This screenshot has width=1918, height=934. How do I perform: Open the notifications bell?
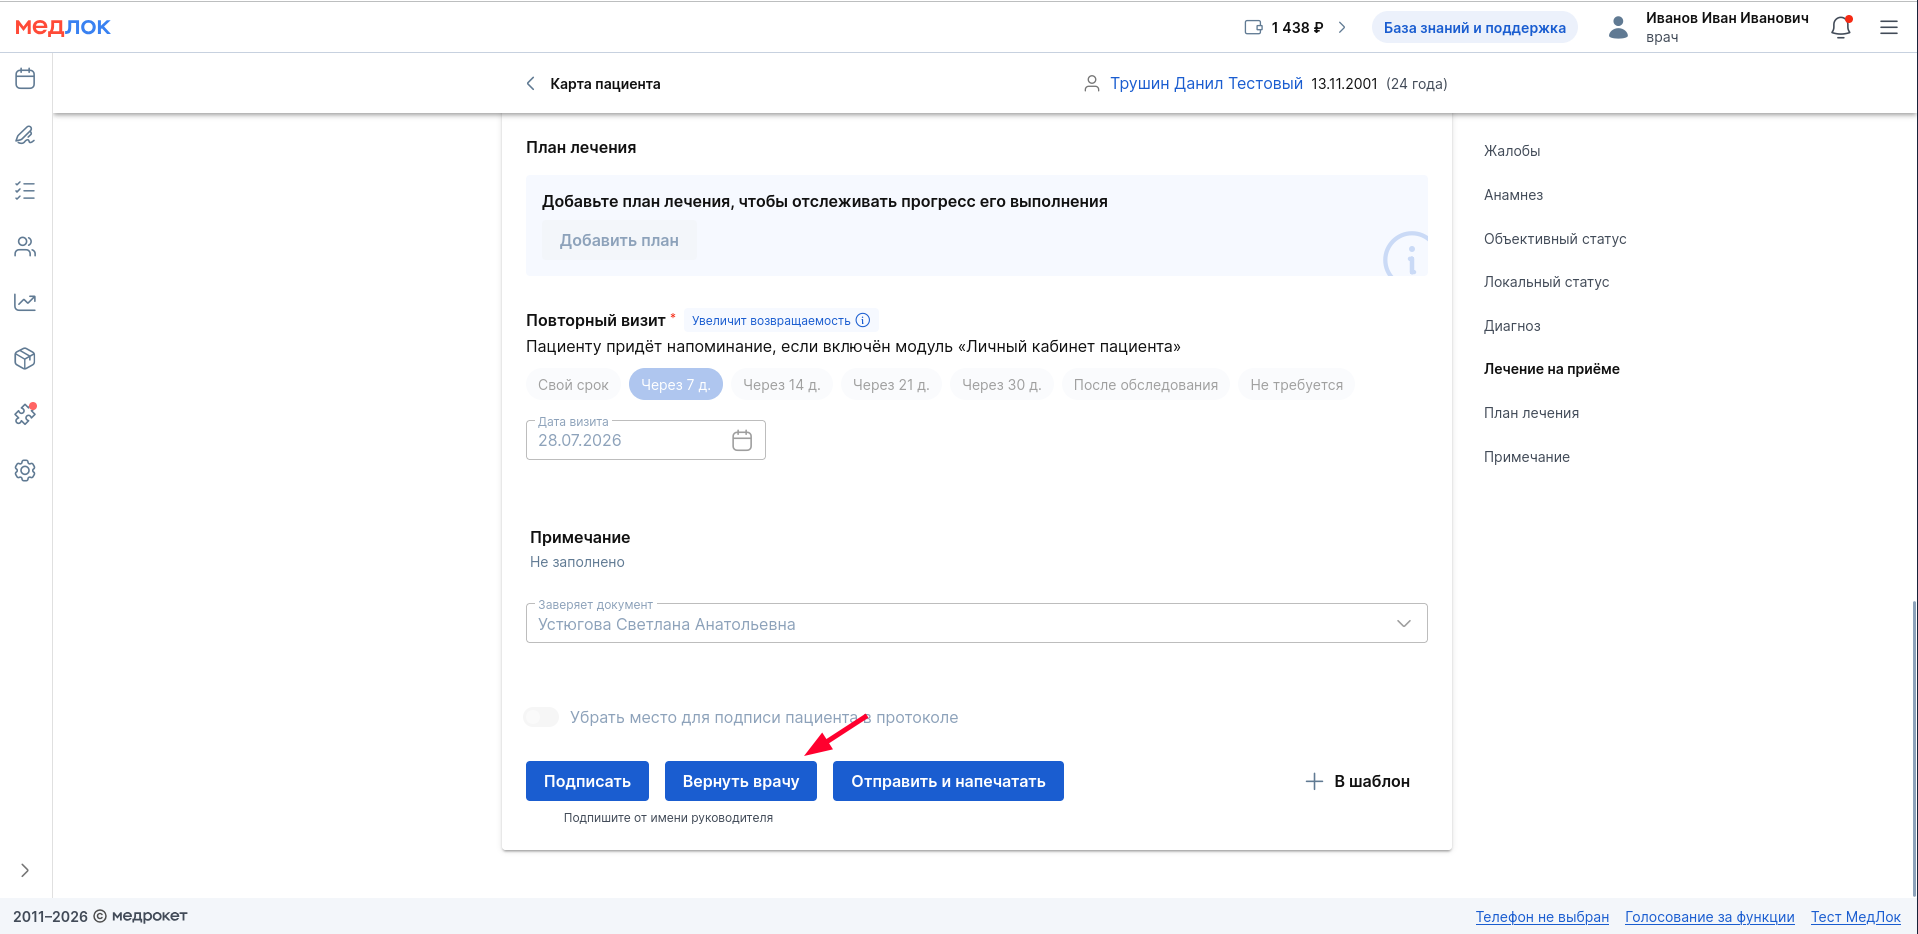point(1841,27)
